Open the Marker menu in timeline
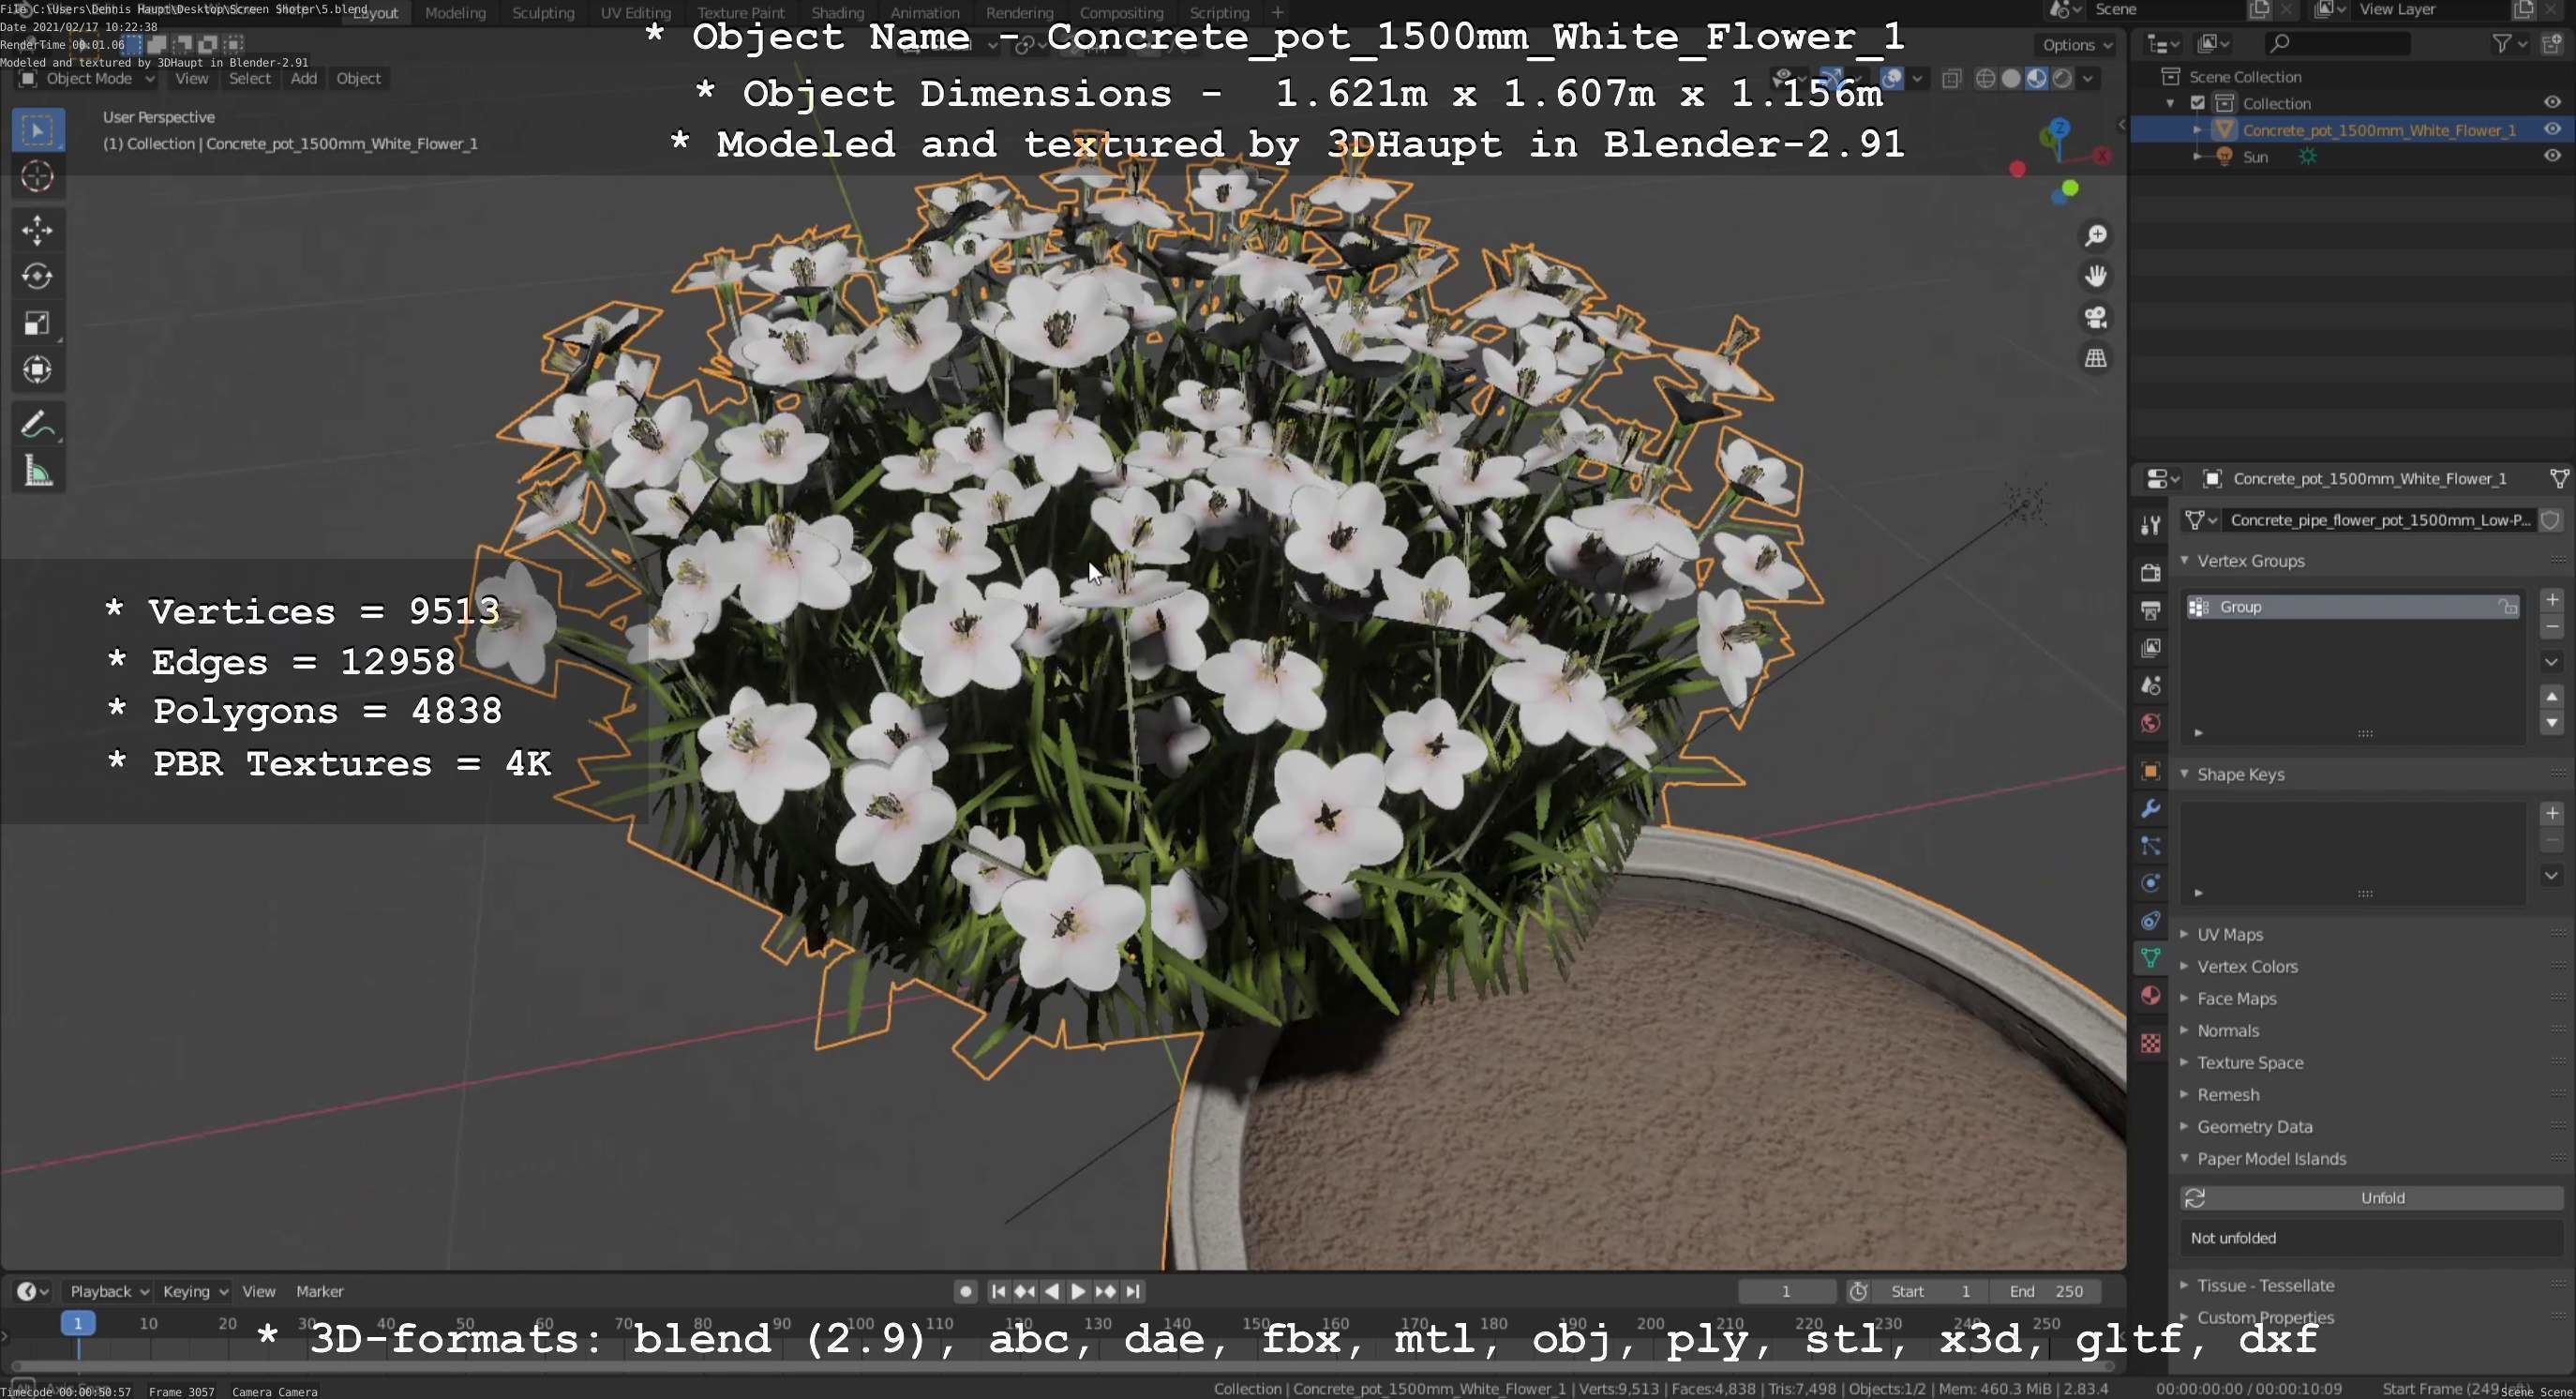Image resolution: width=2576 pixels, height=1399 pixels. click(320, 1291)
